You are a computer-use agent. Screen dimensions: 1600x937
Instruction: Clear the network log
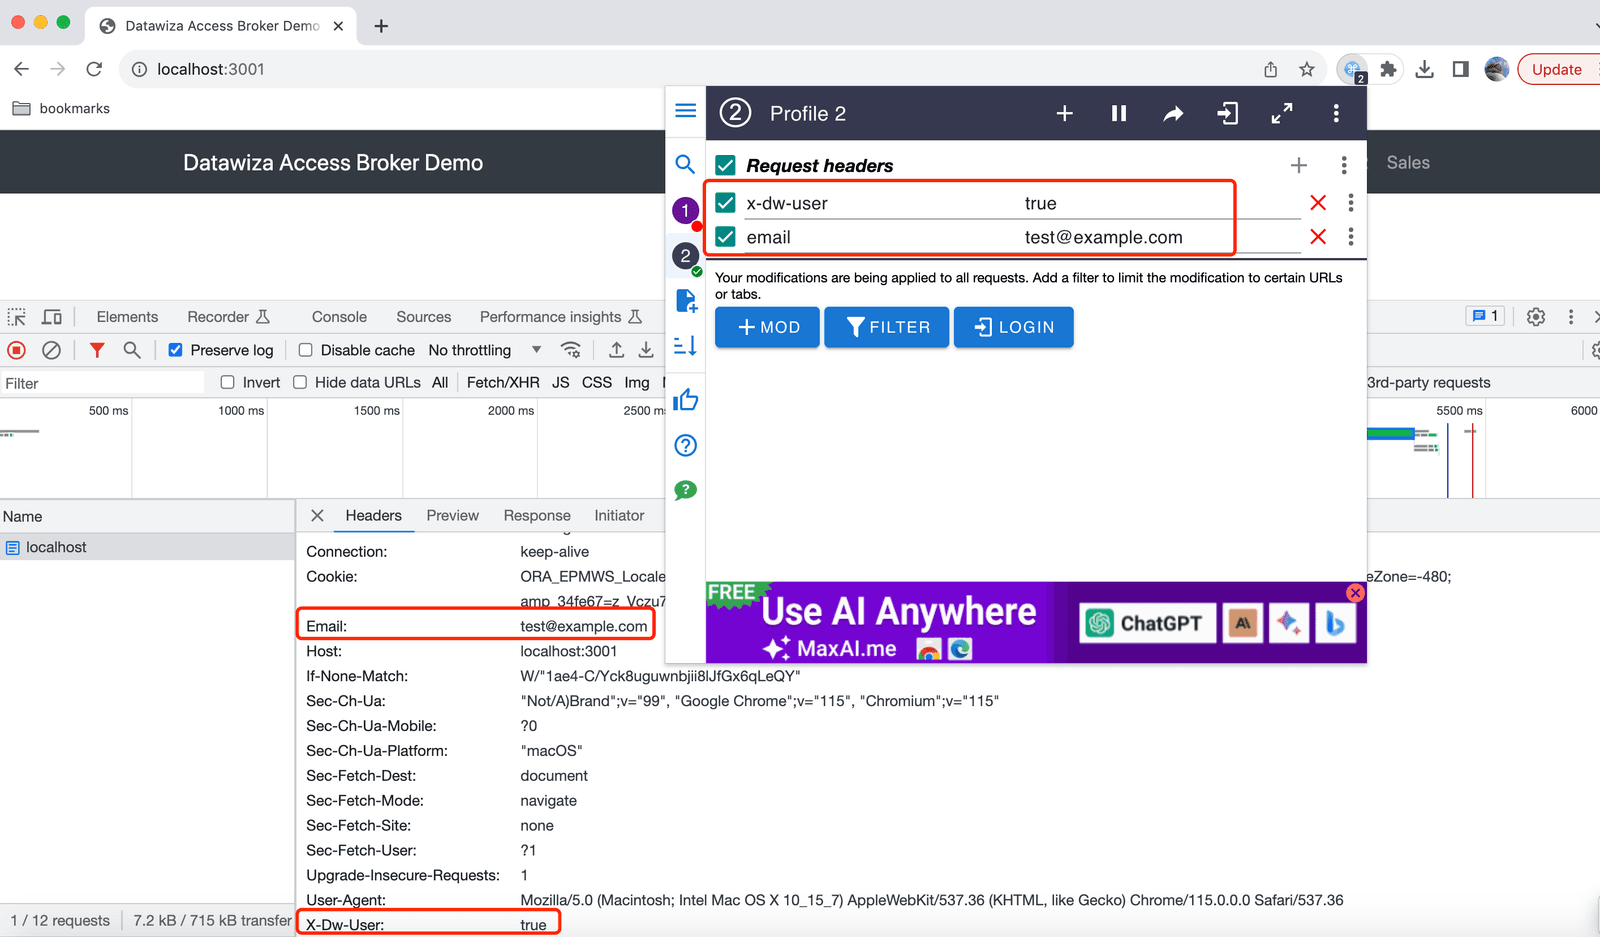tap(52, 350)
